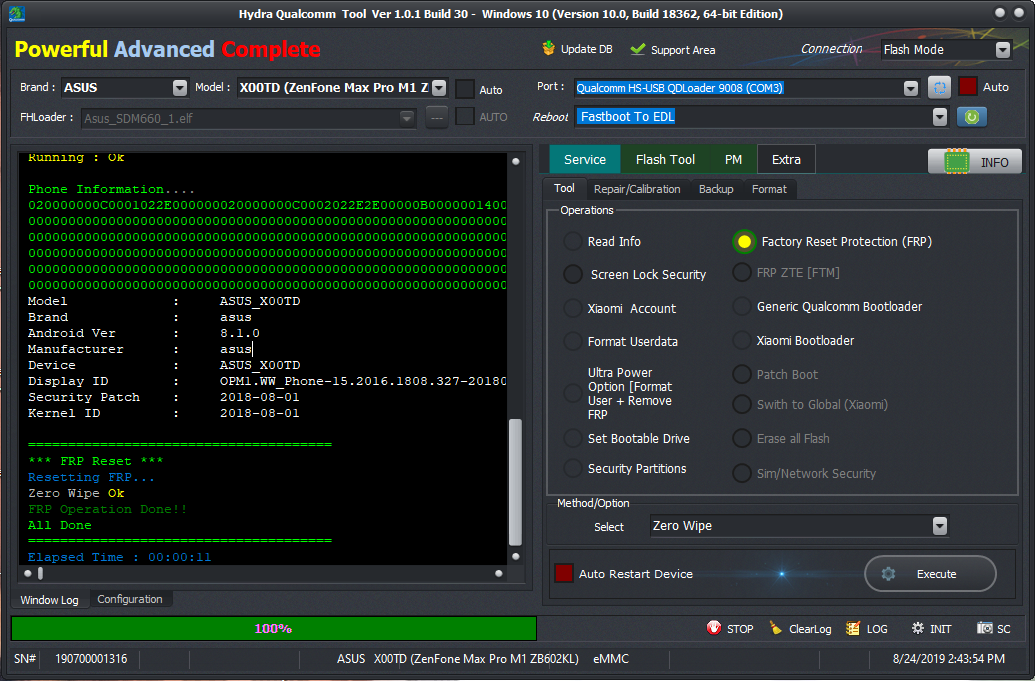Click the Execute button
The width and height of the screenshot is (1035, 681).
[x=930, y=573]
